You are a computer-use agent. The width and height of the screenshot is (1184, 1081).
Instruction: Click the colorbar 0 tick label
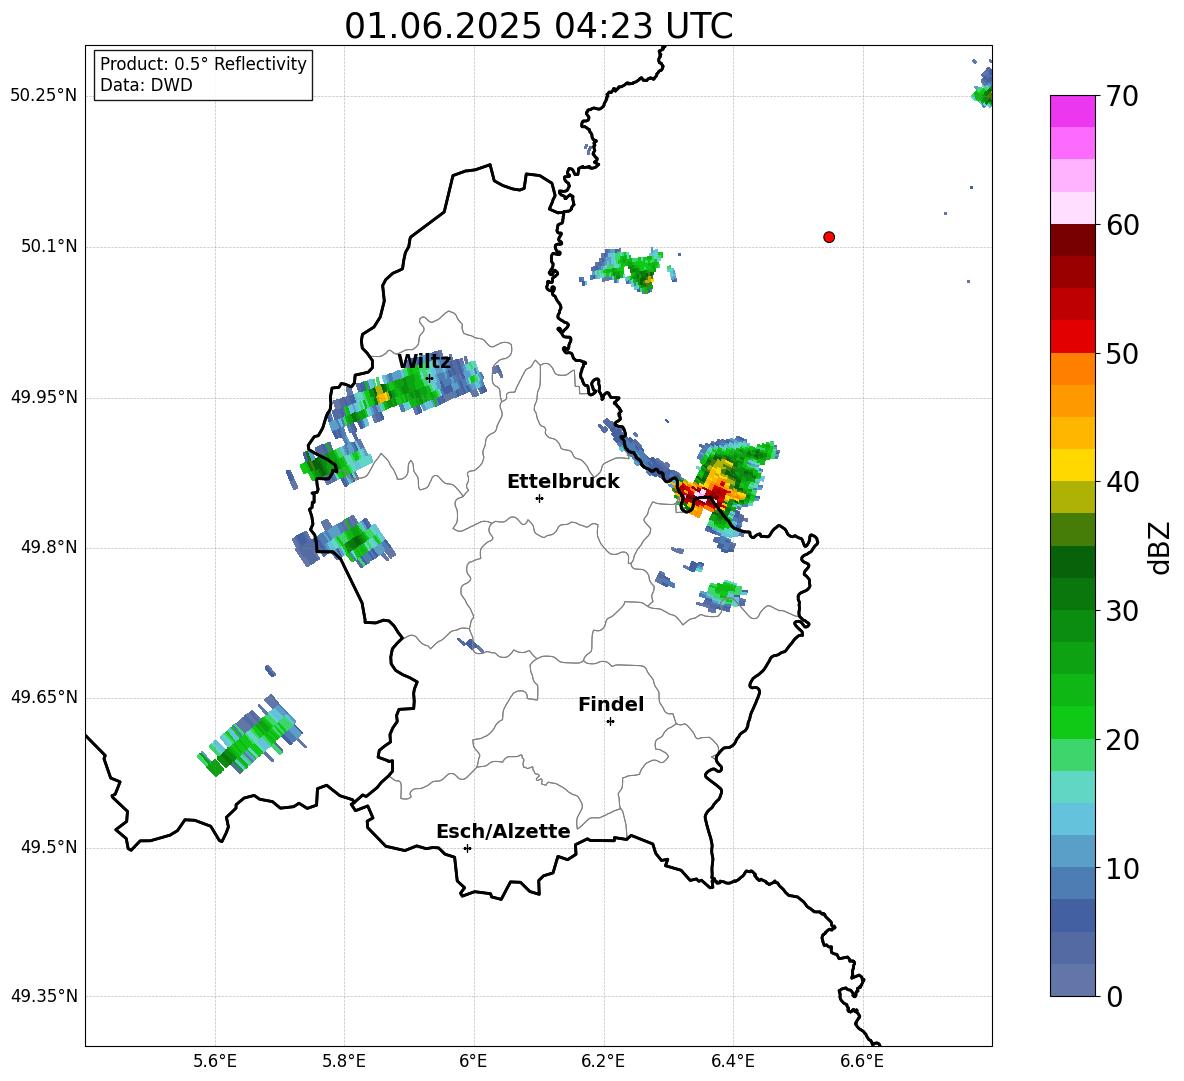pyautogui.click(x=1114, y=996)
